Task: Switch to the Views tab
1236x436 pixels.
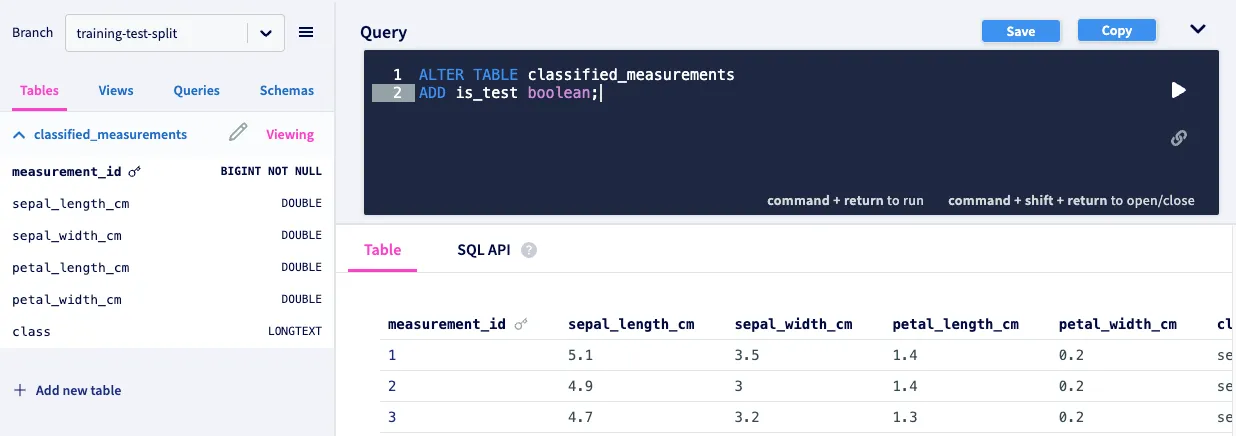Action: point(116,90)
